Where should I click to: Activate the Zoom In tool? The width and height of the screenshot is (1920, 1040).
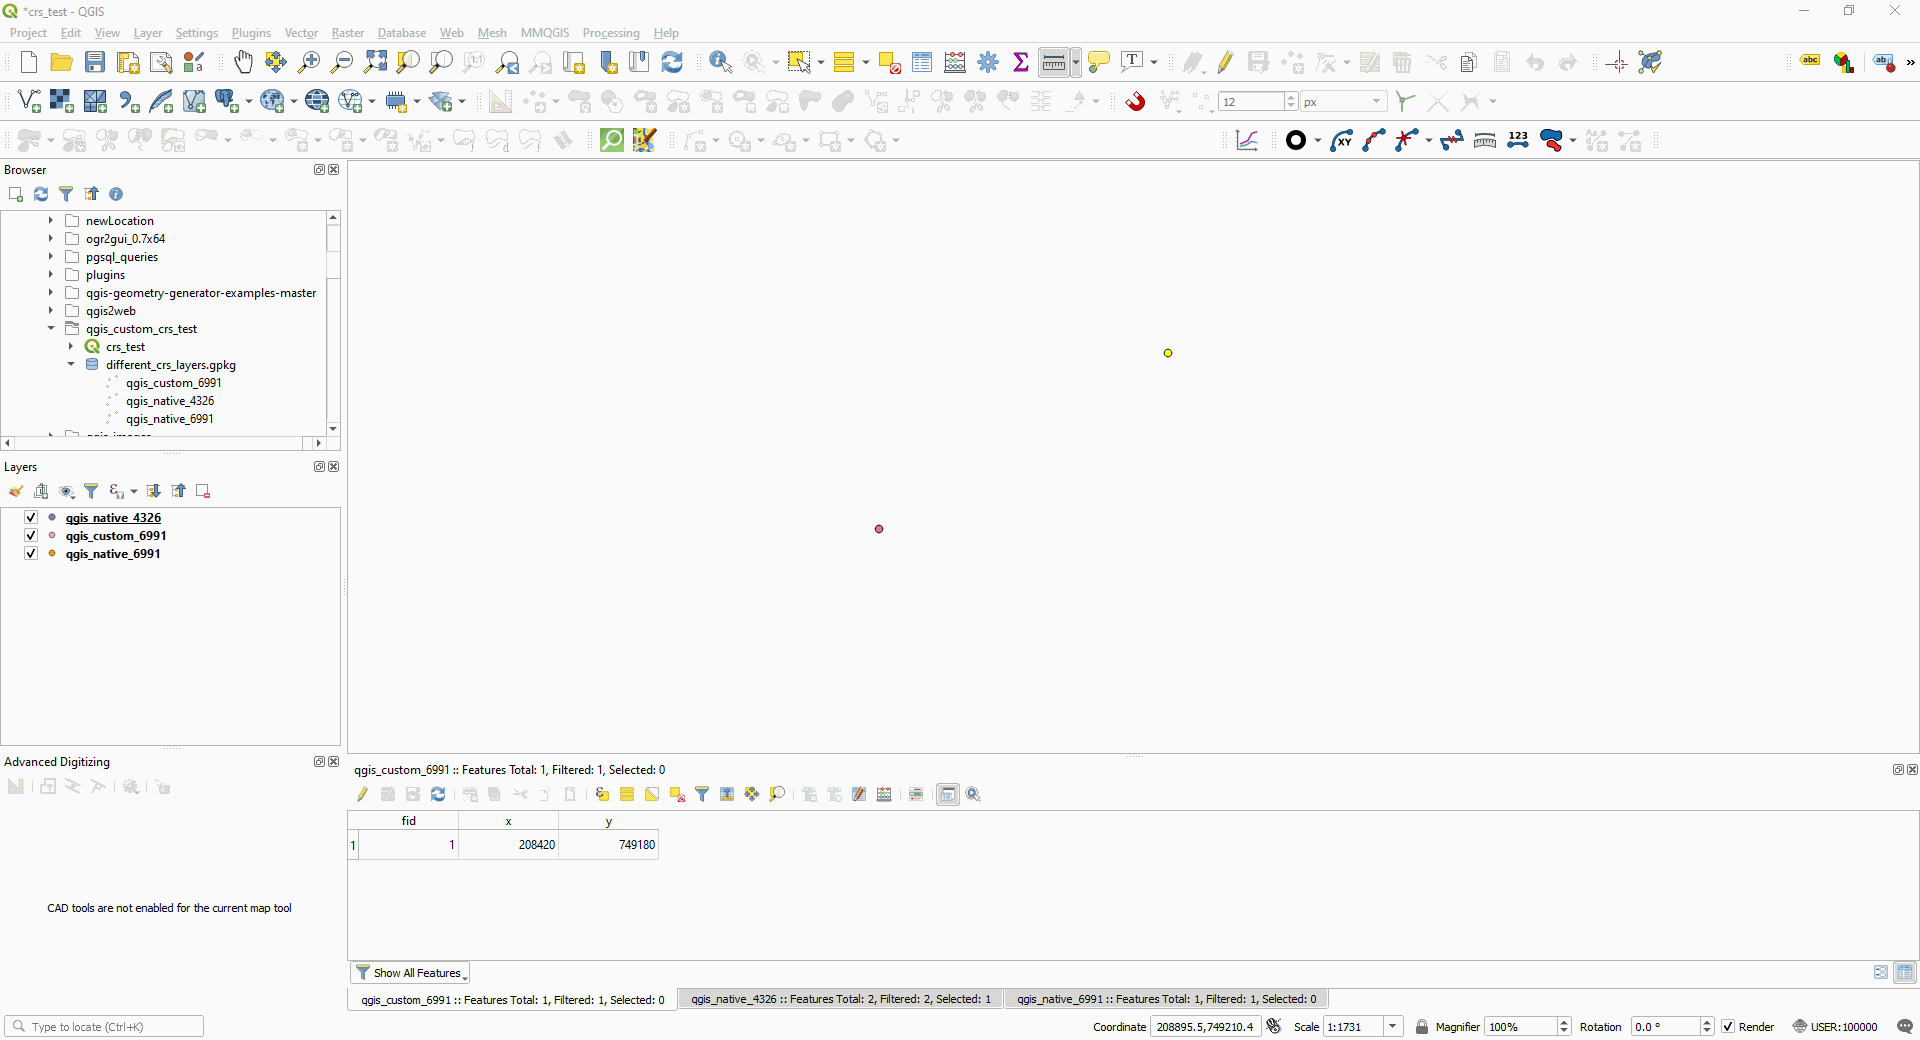308,61
